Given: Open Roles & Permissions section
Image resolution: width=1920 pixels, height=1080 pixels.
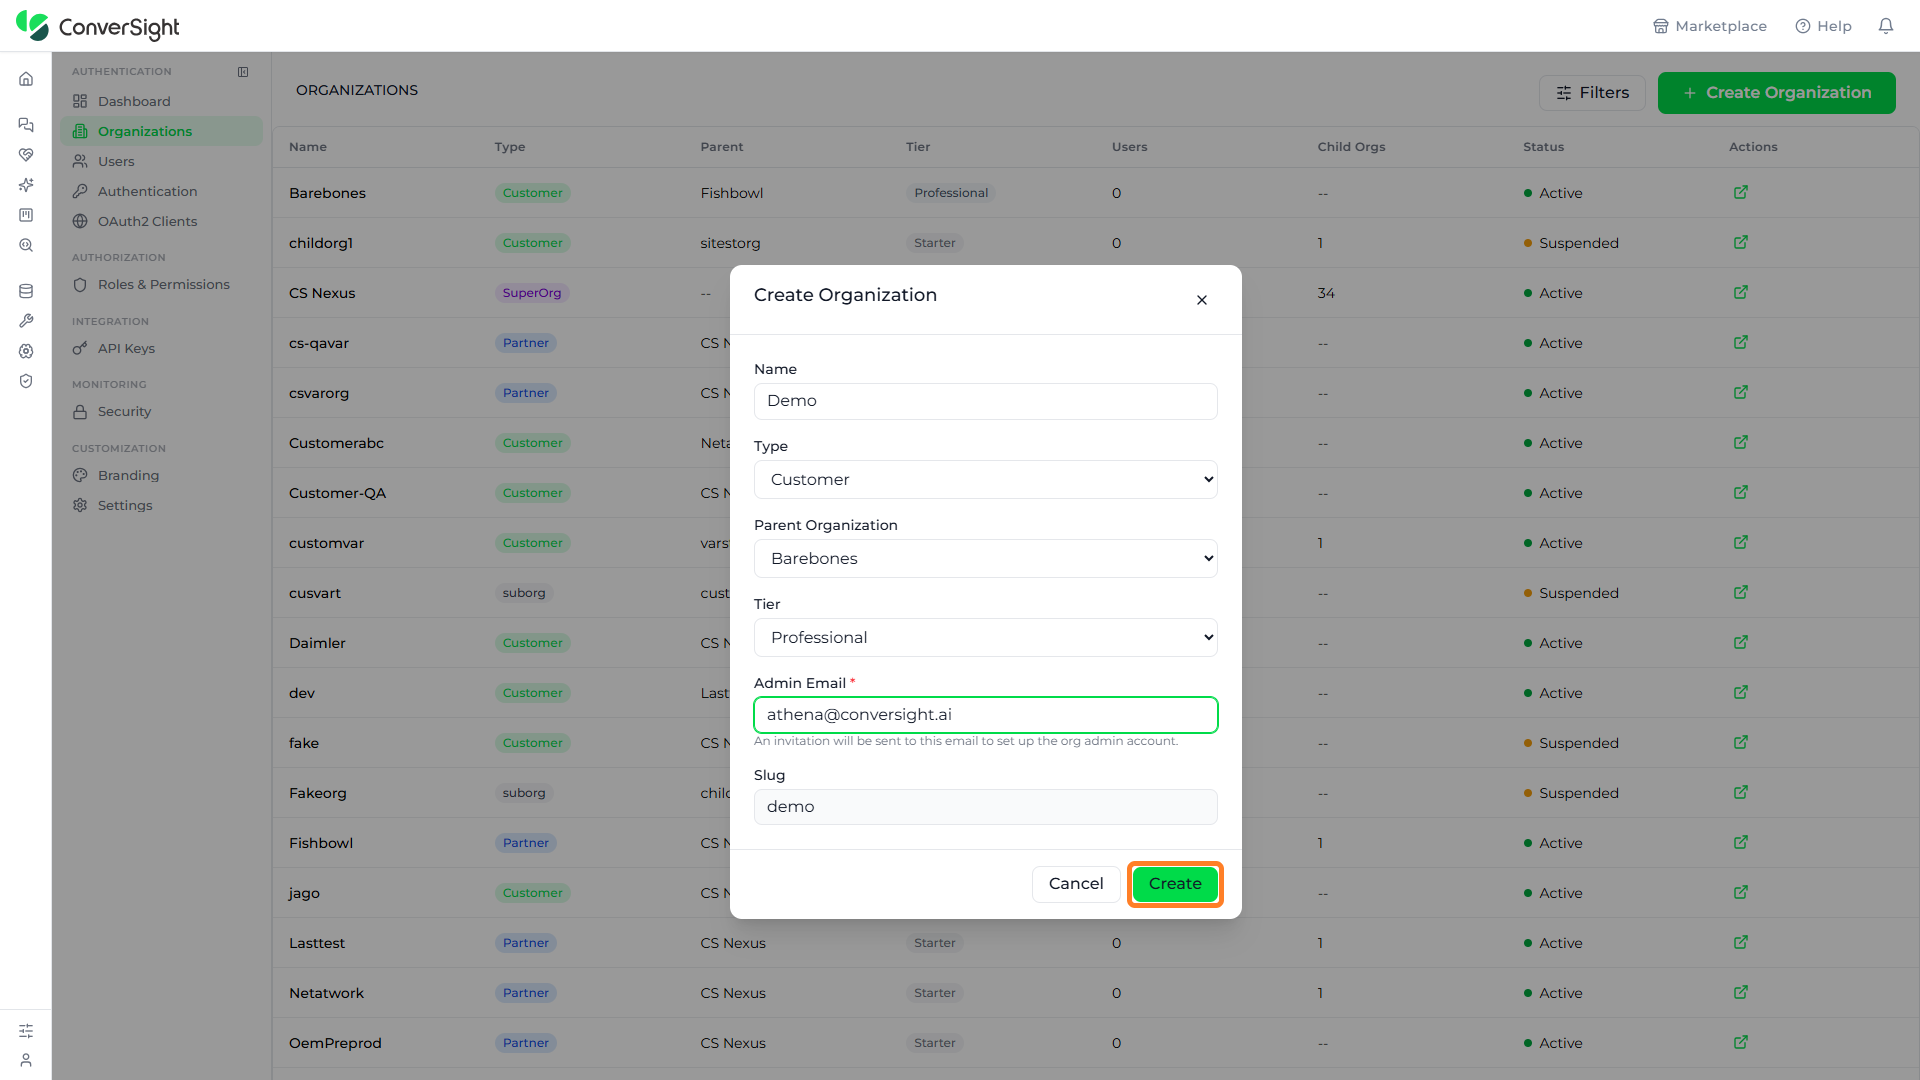Looking at the screenshot, I should pyautogui.click(x=161, y=284).
